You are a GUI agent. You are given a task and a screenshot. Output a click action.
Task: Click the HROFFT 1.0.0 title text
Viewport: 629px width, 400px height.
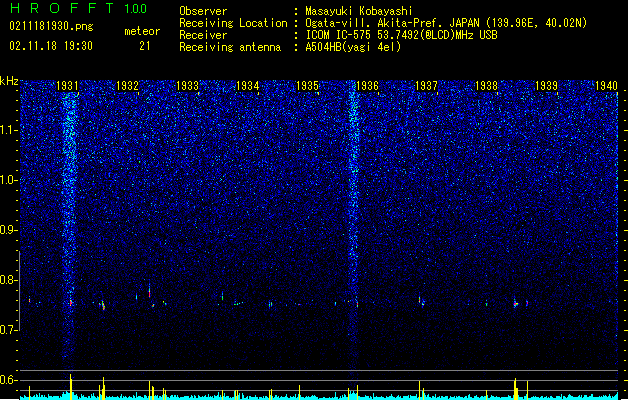coord(78,8)
